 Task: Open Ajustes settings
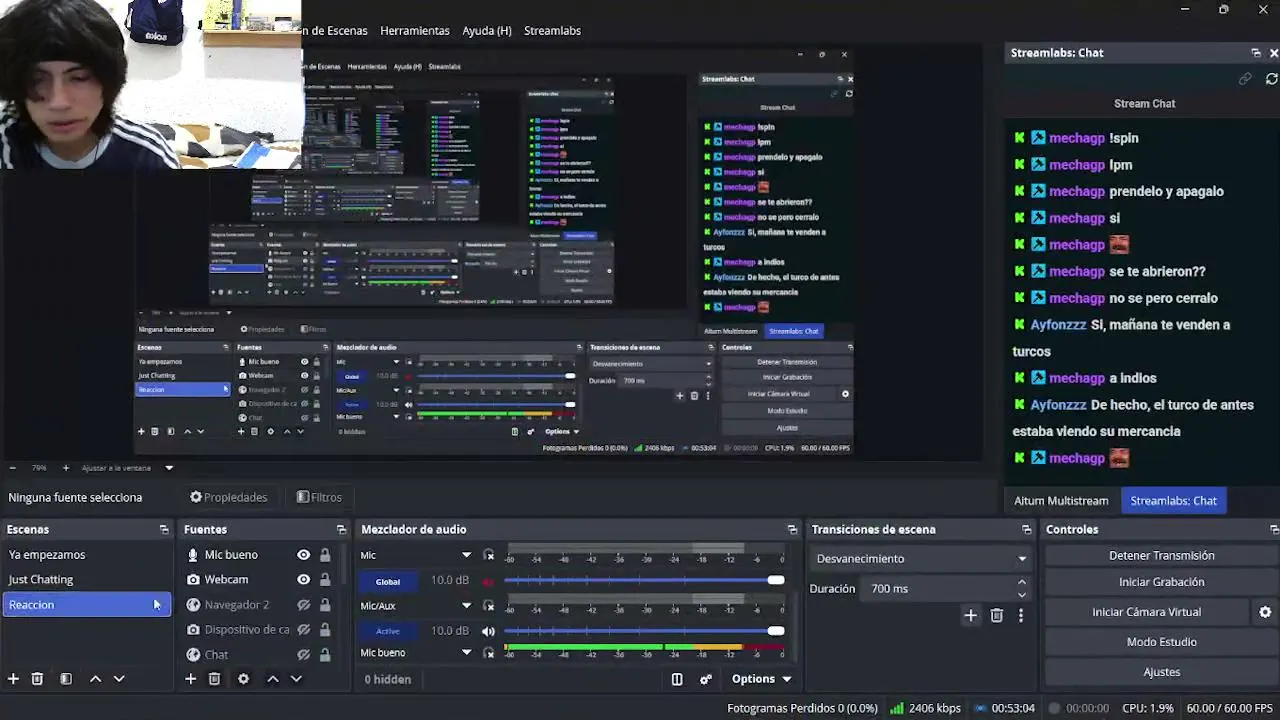tap(1162, 672)
